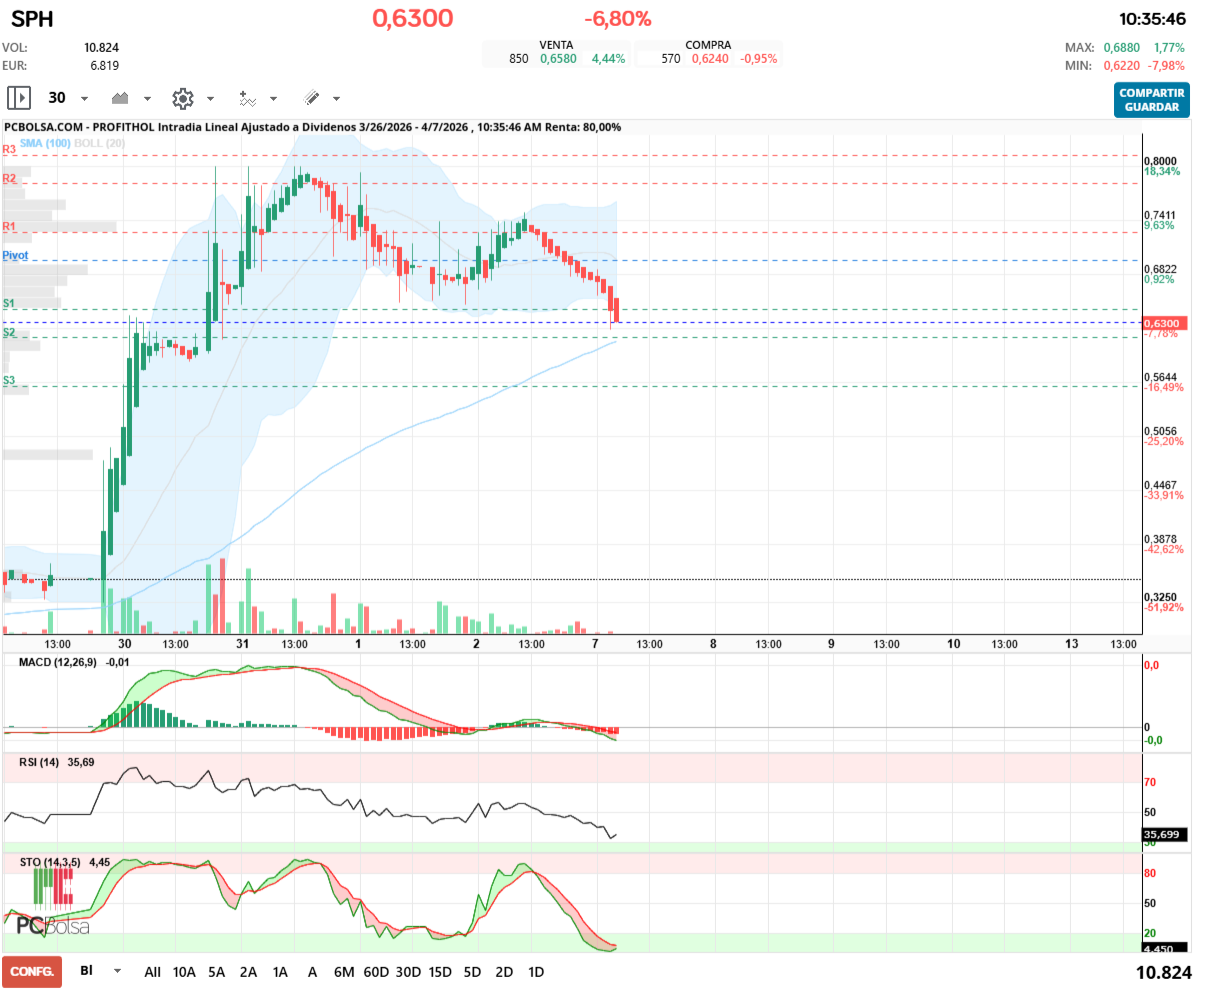The image size is (1205, 993).
Task: Expand the chart type dropdown arrow
Action: pyautogui.click(x=147, y=99)
